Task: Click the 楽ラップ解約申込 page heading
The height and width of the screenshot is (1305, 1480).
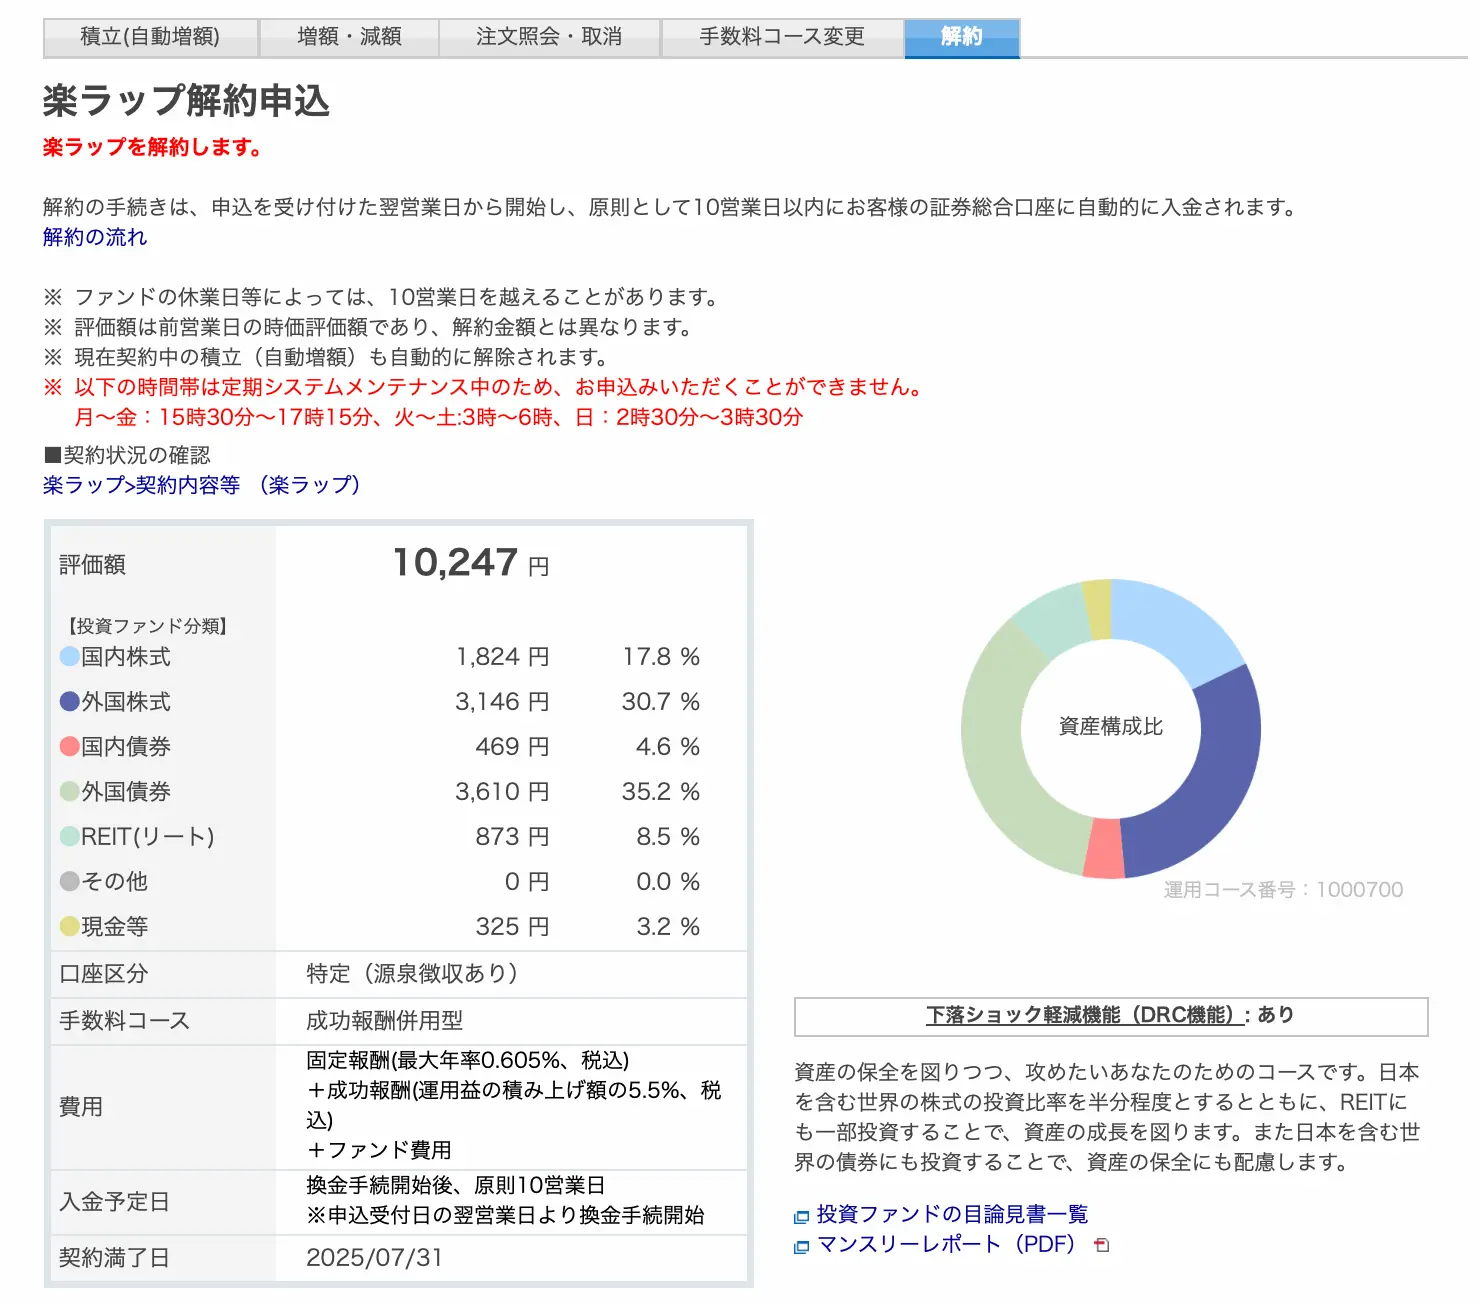Action: pos(186,101)
